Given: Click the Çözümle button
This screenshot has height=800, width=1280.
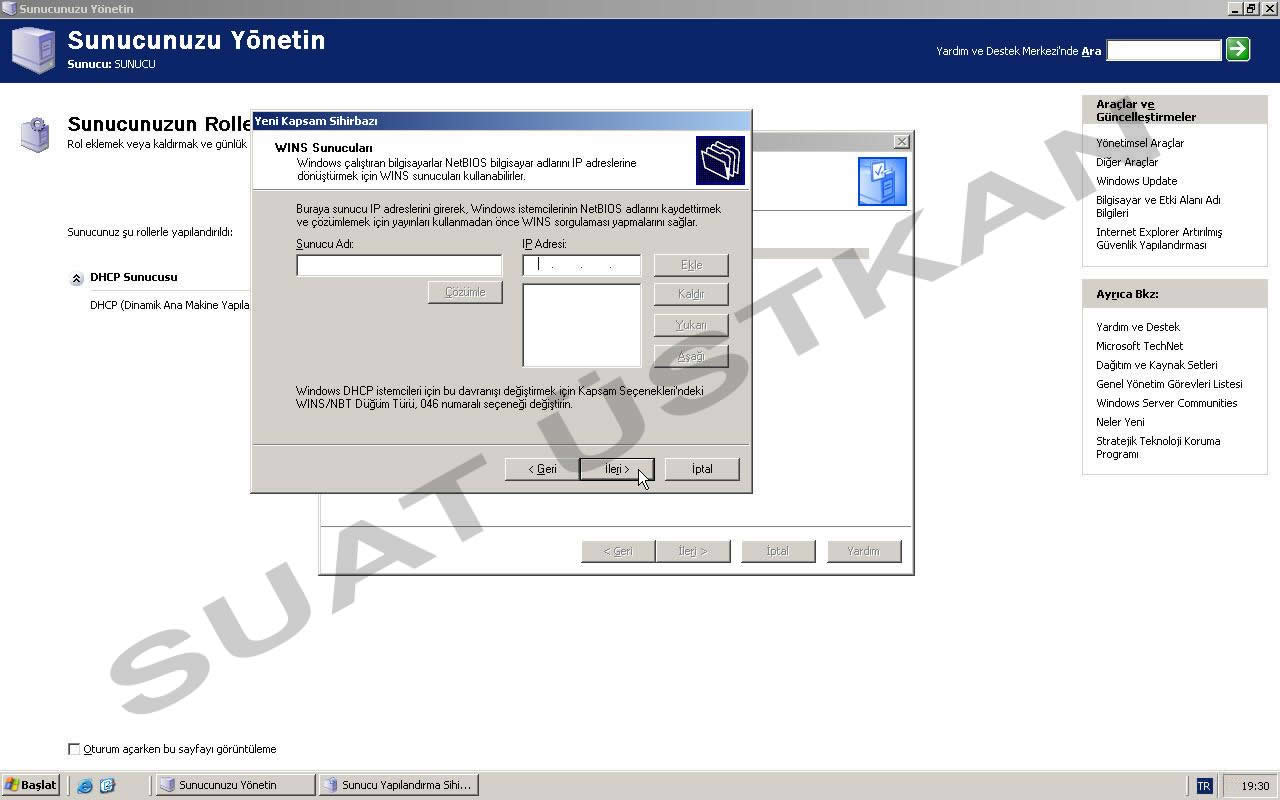Looking at the screenshot, I should 465,292.
